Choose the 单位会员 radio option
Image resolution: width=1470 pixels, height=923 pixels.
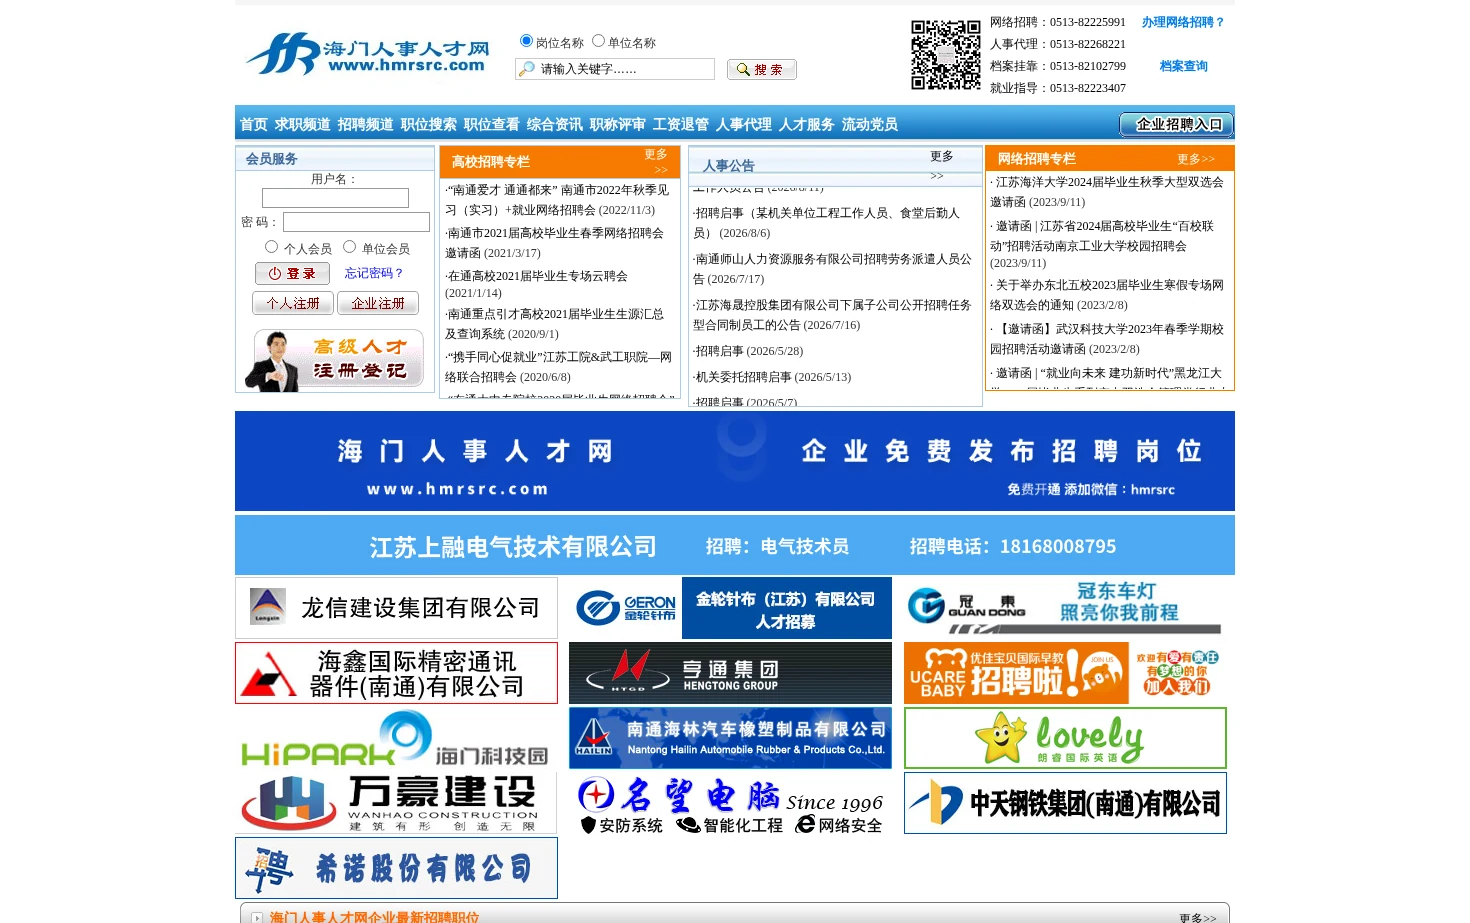(x=349, y=246)
